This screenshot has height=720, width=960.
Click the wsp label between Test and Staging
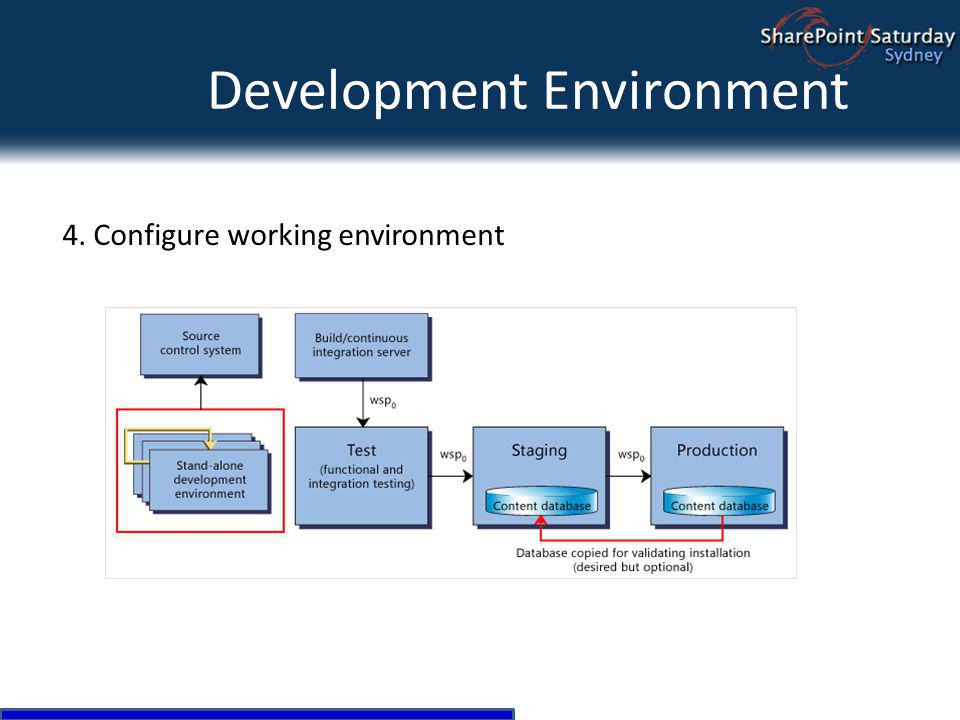click(453, 455)
